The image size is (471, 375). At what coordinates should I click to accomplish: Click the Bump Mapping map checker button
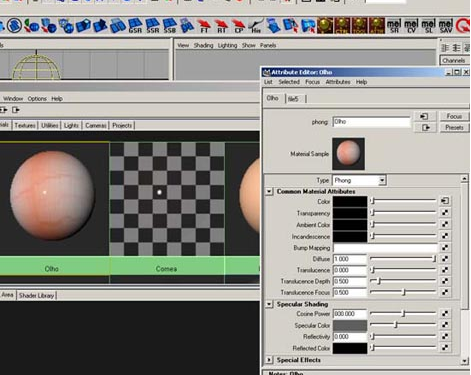coord(445,247)
